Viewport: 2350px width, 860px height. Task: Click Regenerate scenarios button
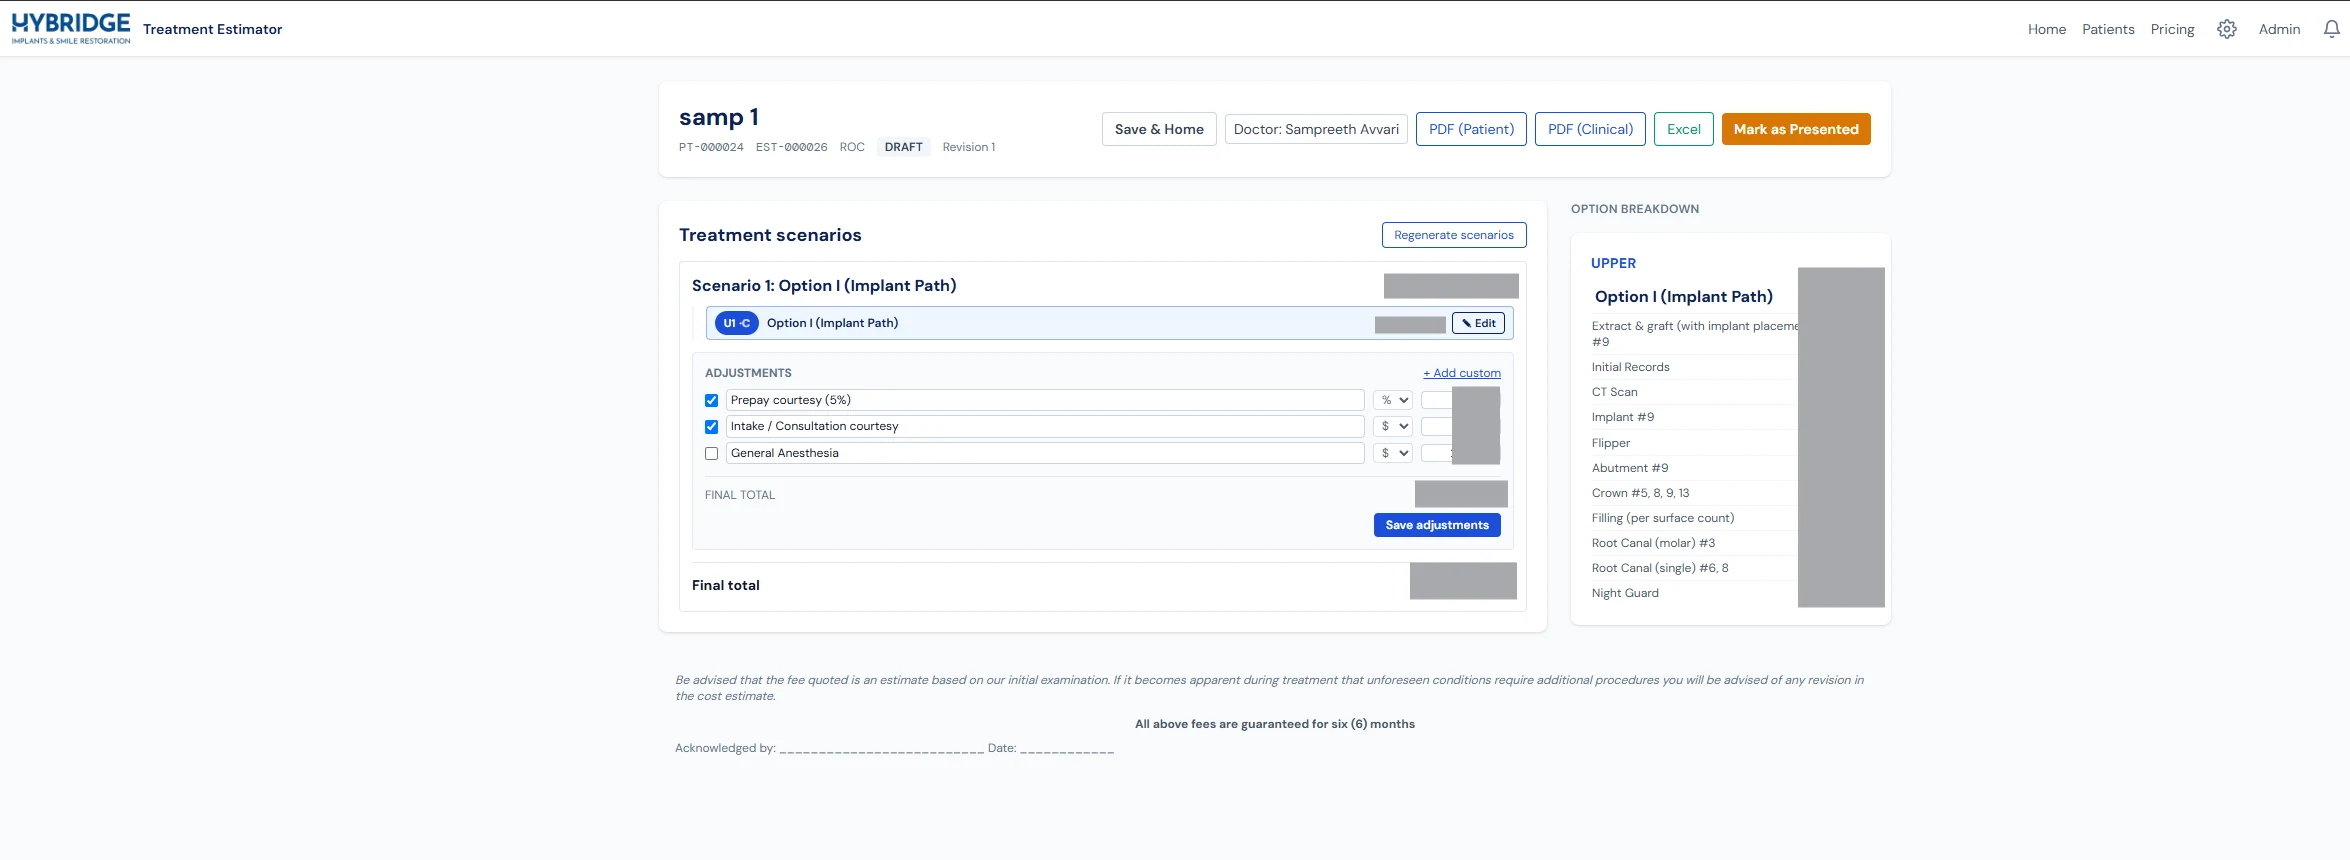point(1454,235)
